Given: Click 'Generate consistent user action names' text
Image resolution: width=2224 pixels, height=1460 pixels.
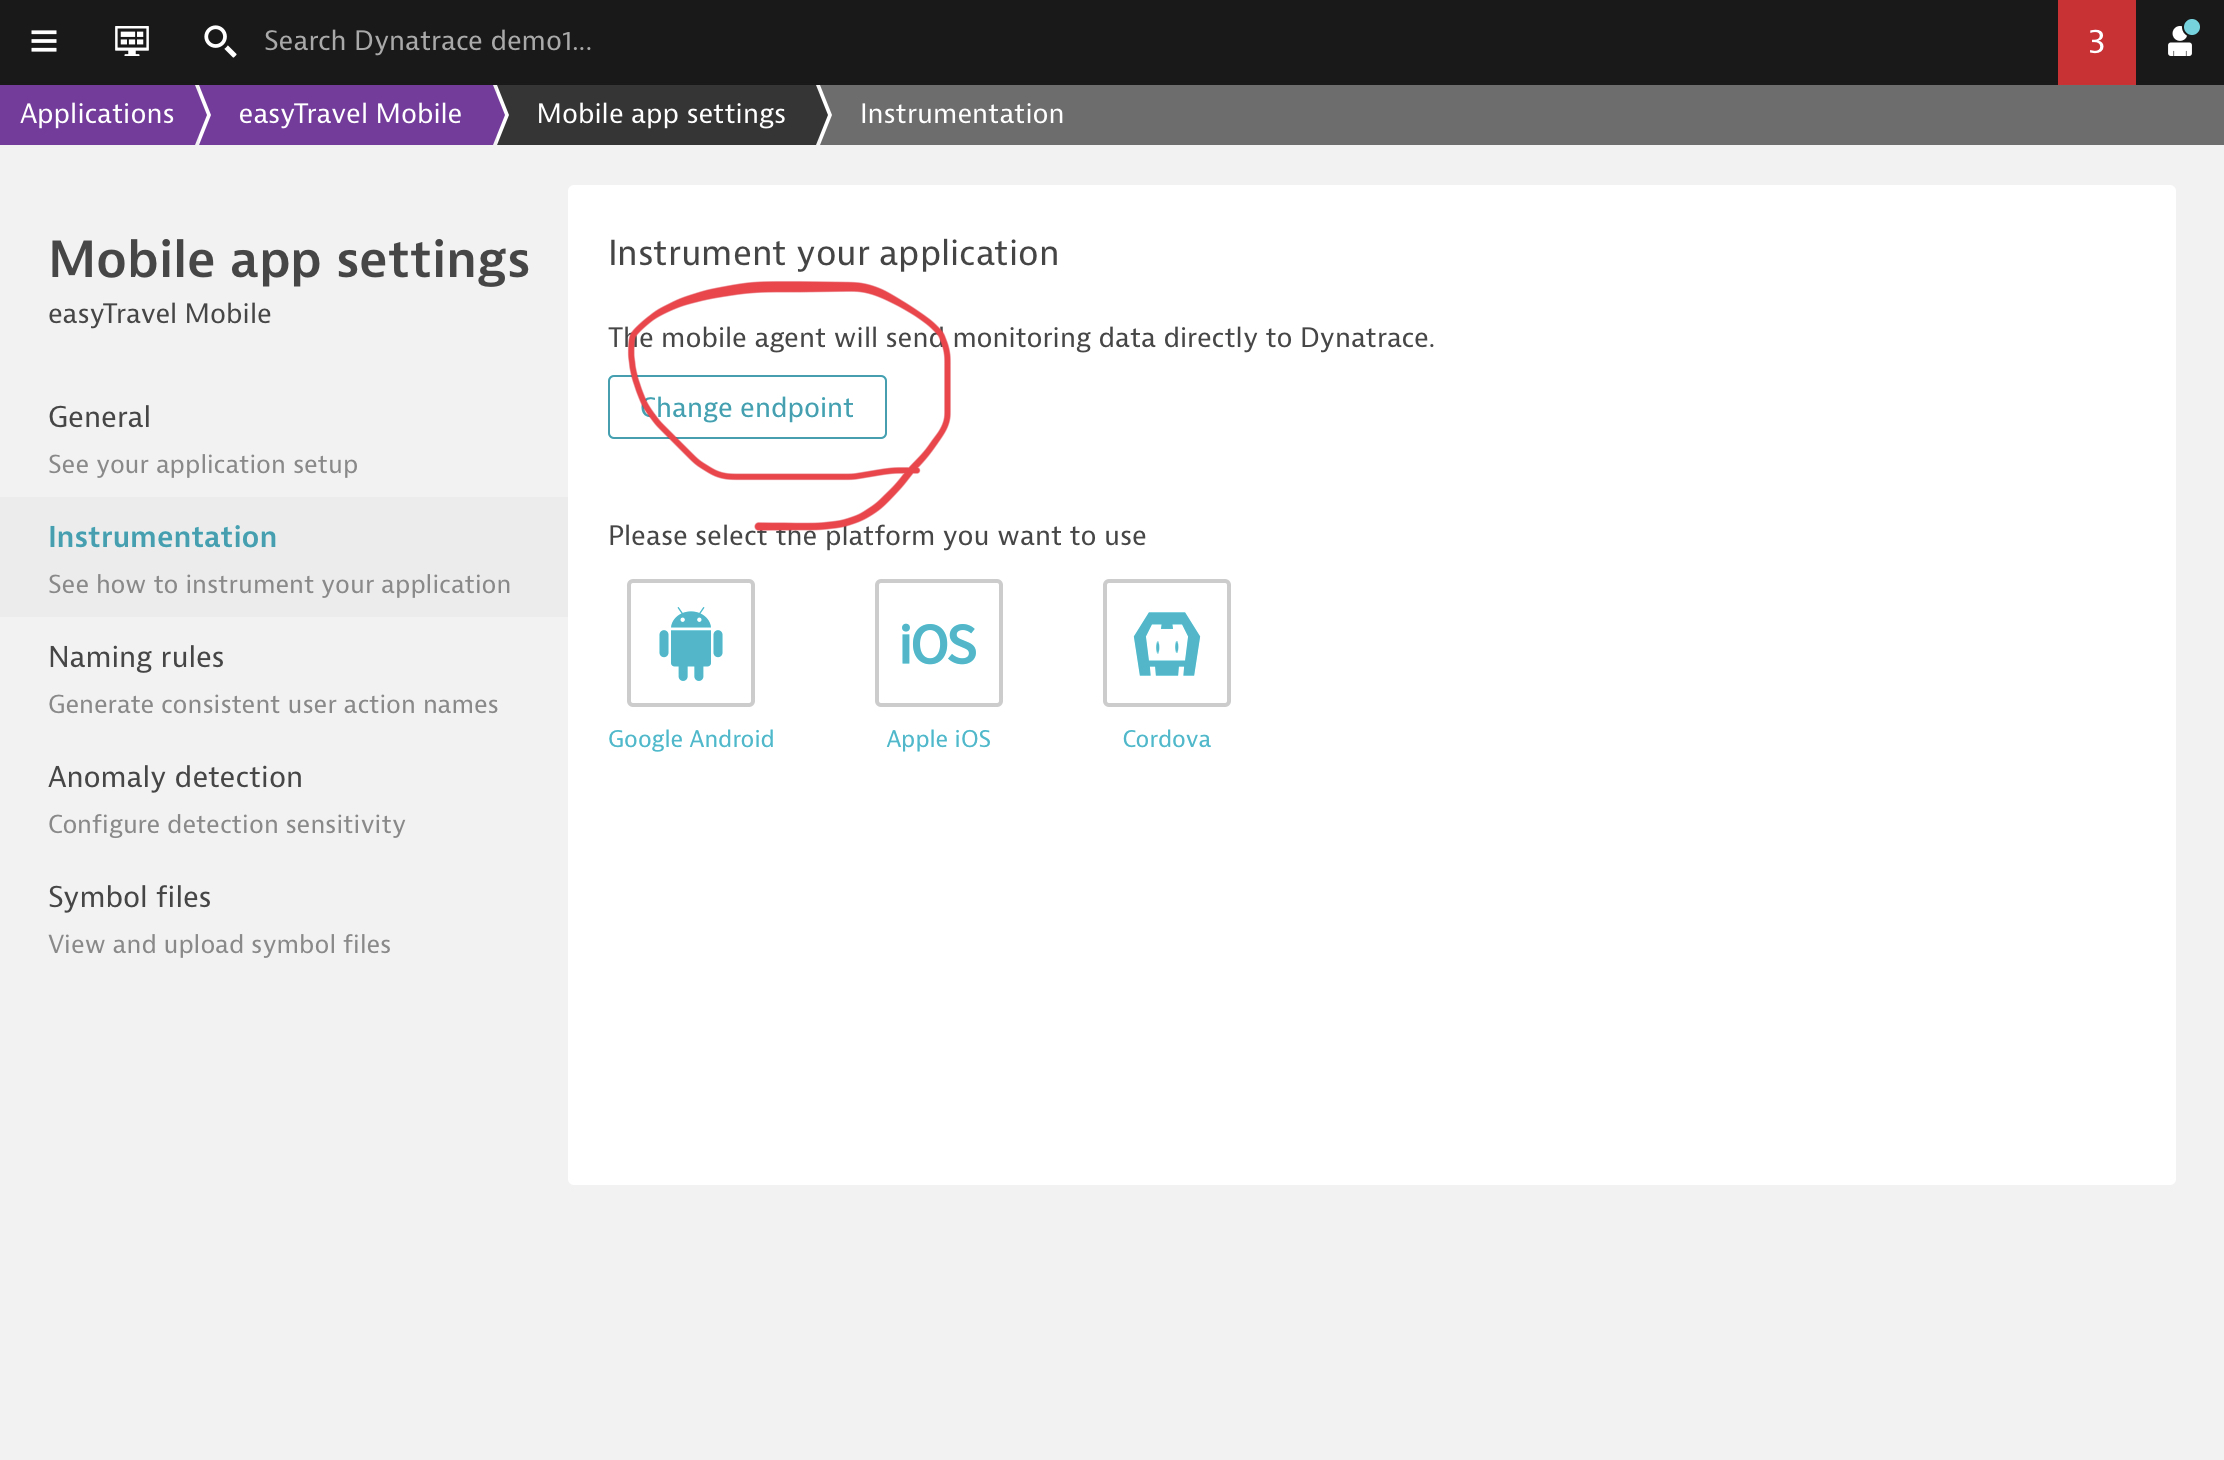Looking at the screenshot, I should pos(273,705).
